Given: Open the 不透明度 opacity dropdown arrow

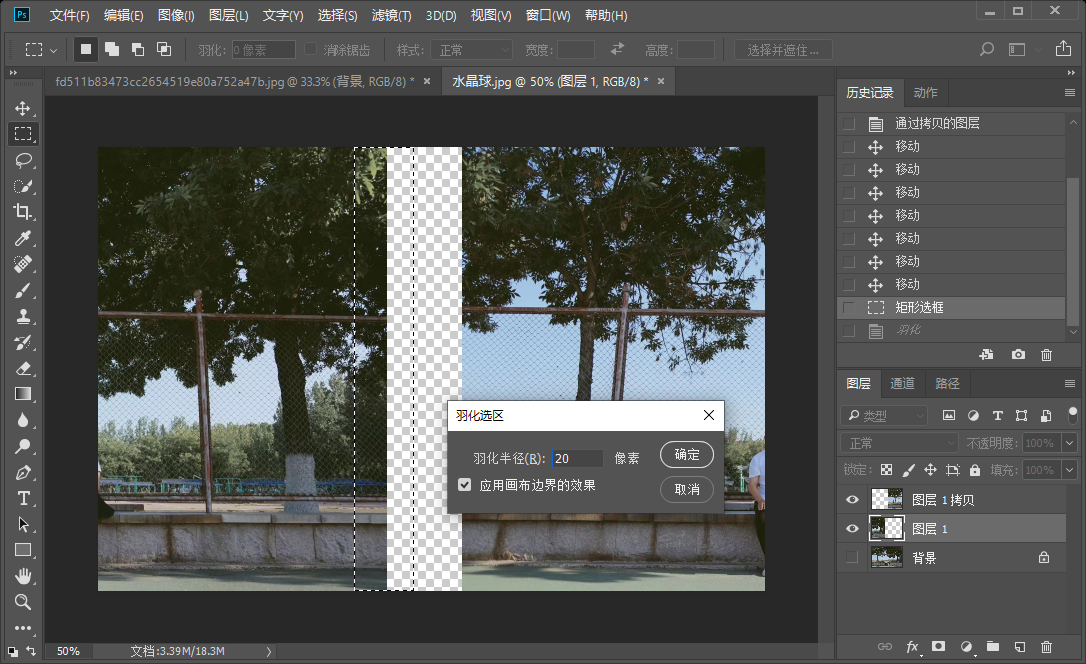Looking at the screenshot, I should coord(1070,443).
